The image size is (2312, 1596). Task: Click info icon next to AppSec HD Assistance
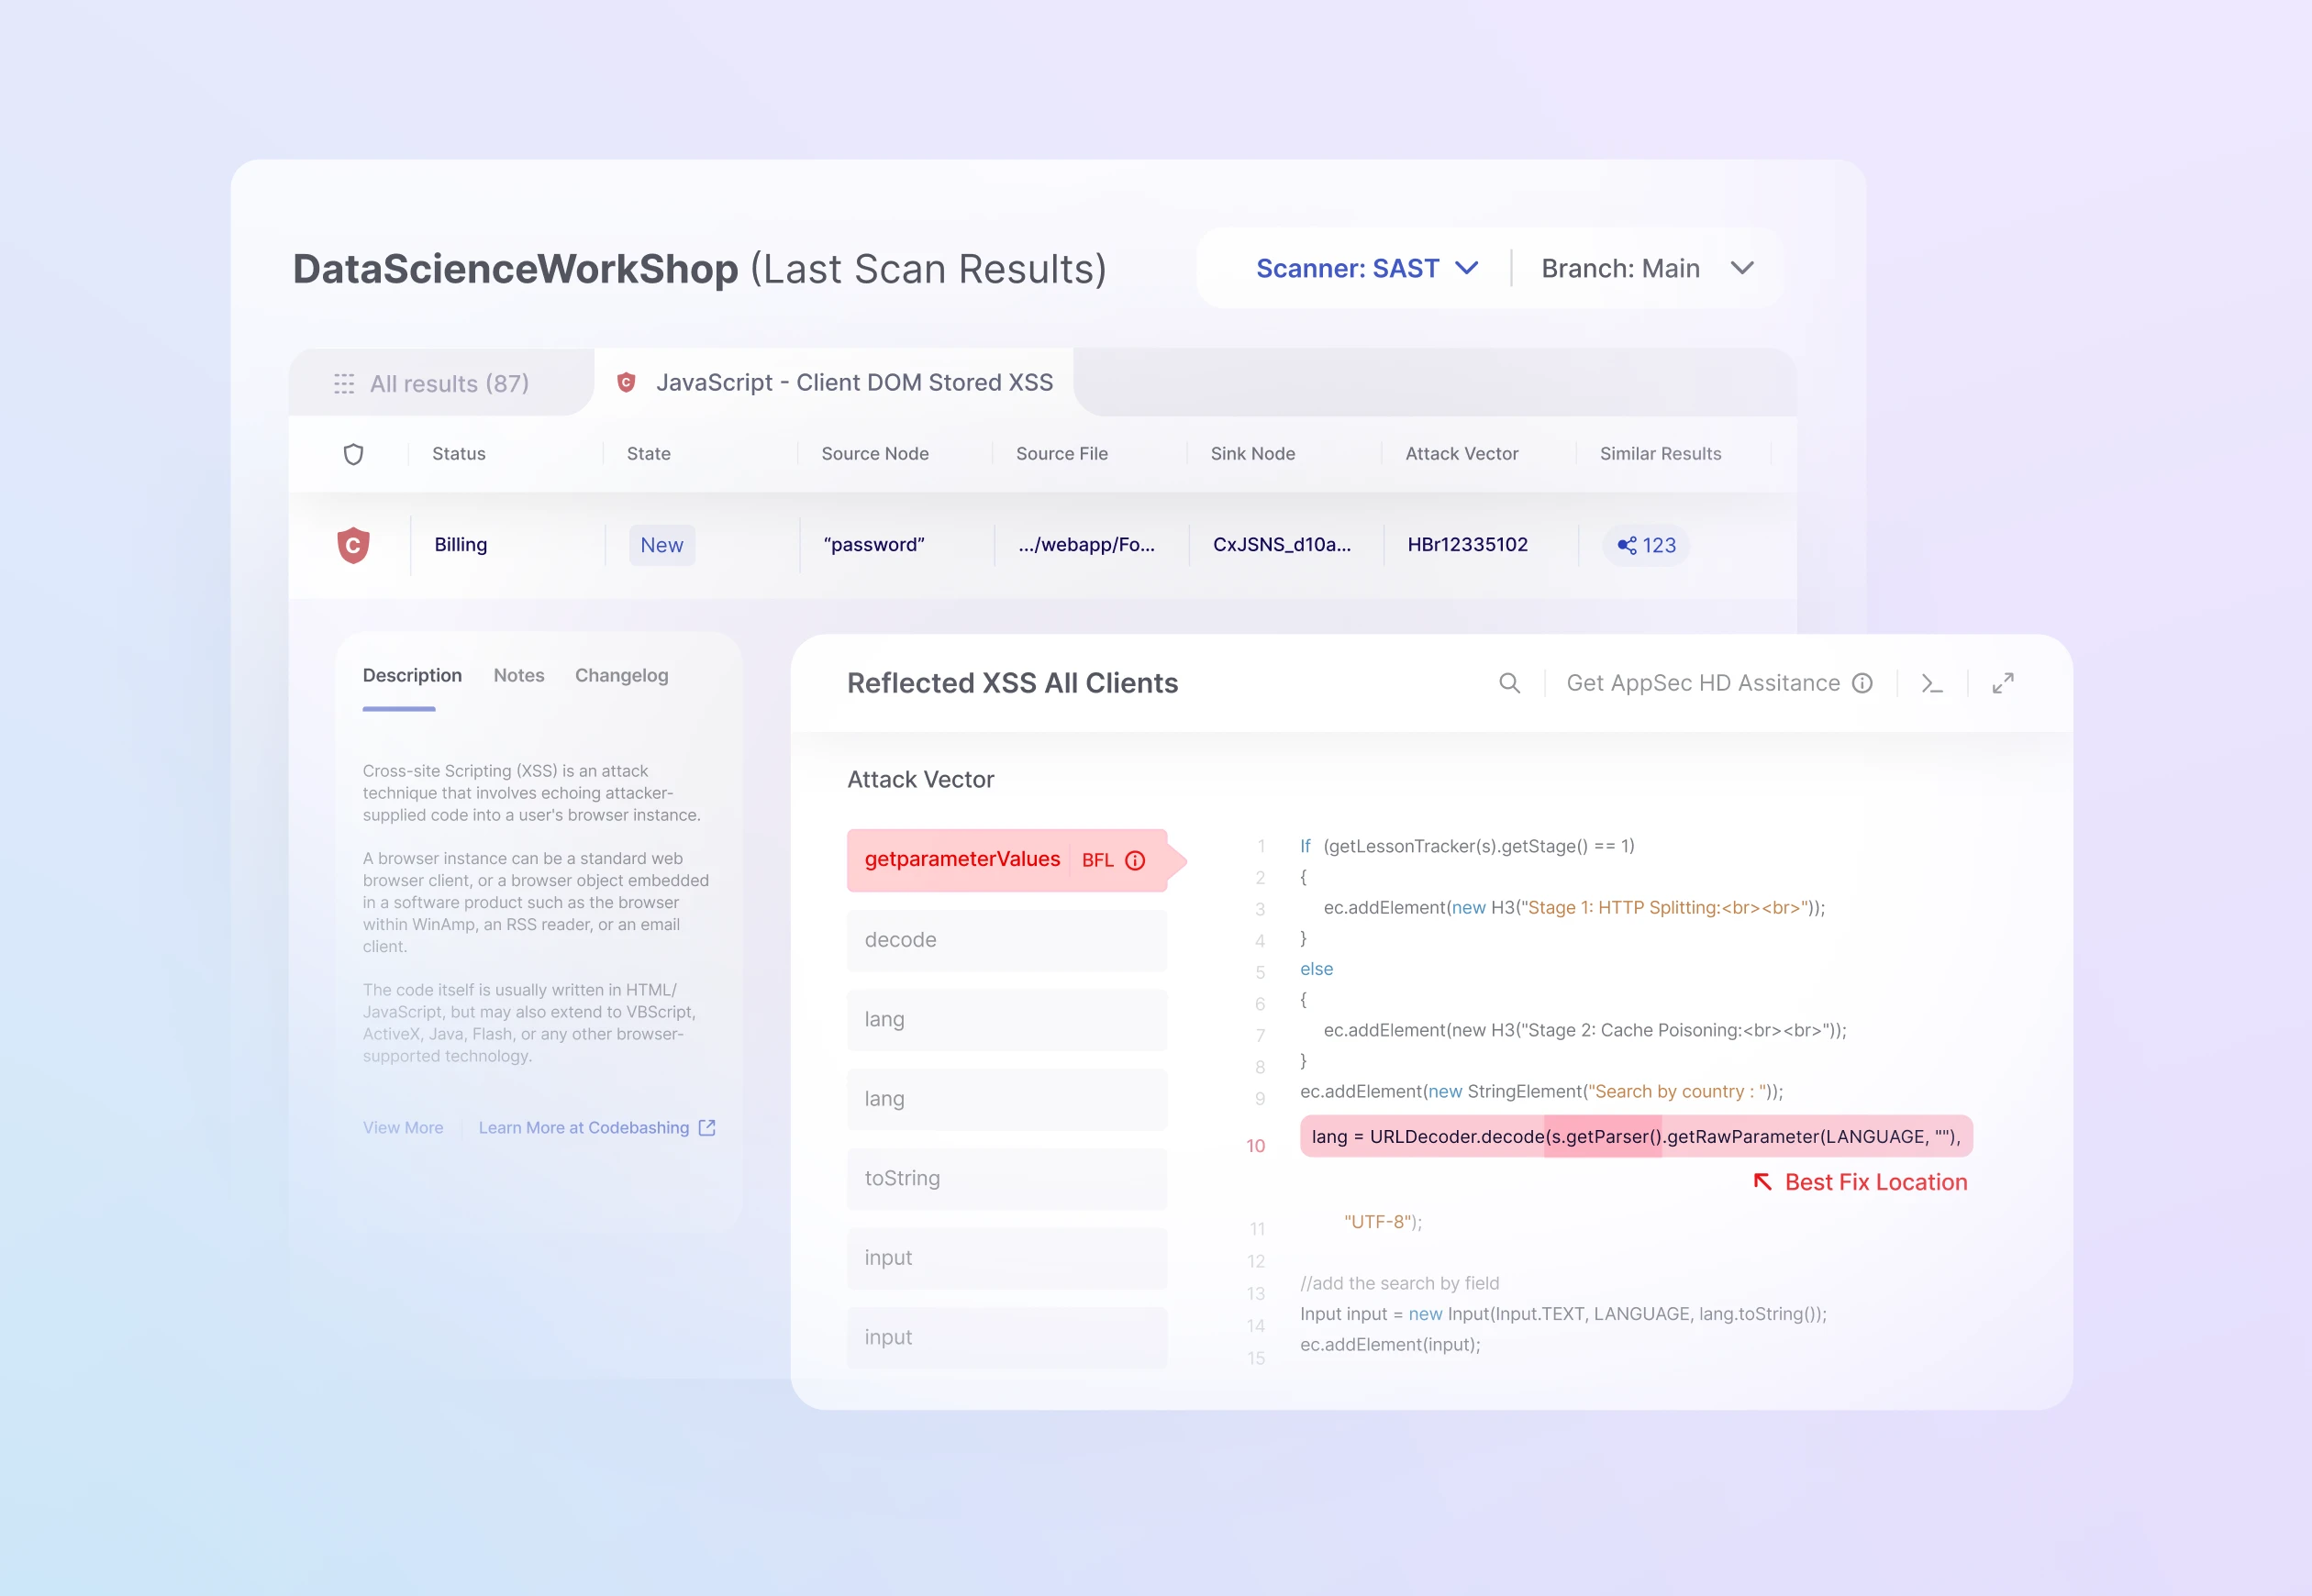[1862, 683]
